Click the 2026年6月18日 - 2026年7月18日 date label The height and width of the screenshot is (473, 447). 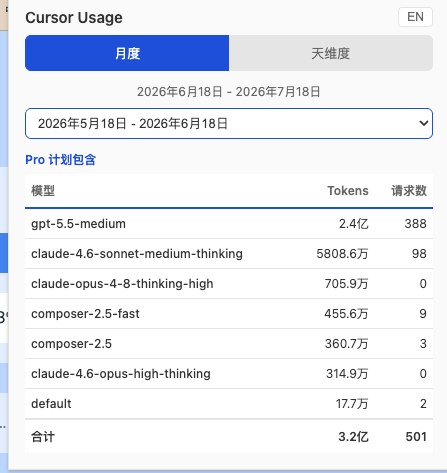click(229, 92)
